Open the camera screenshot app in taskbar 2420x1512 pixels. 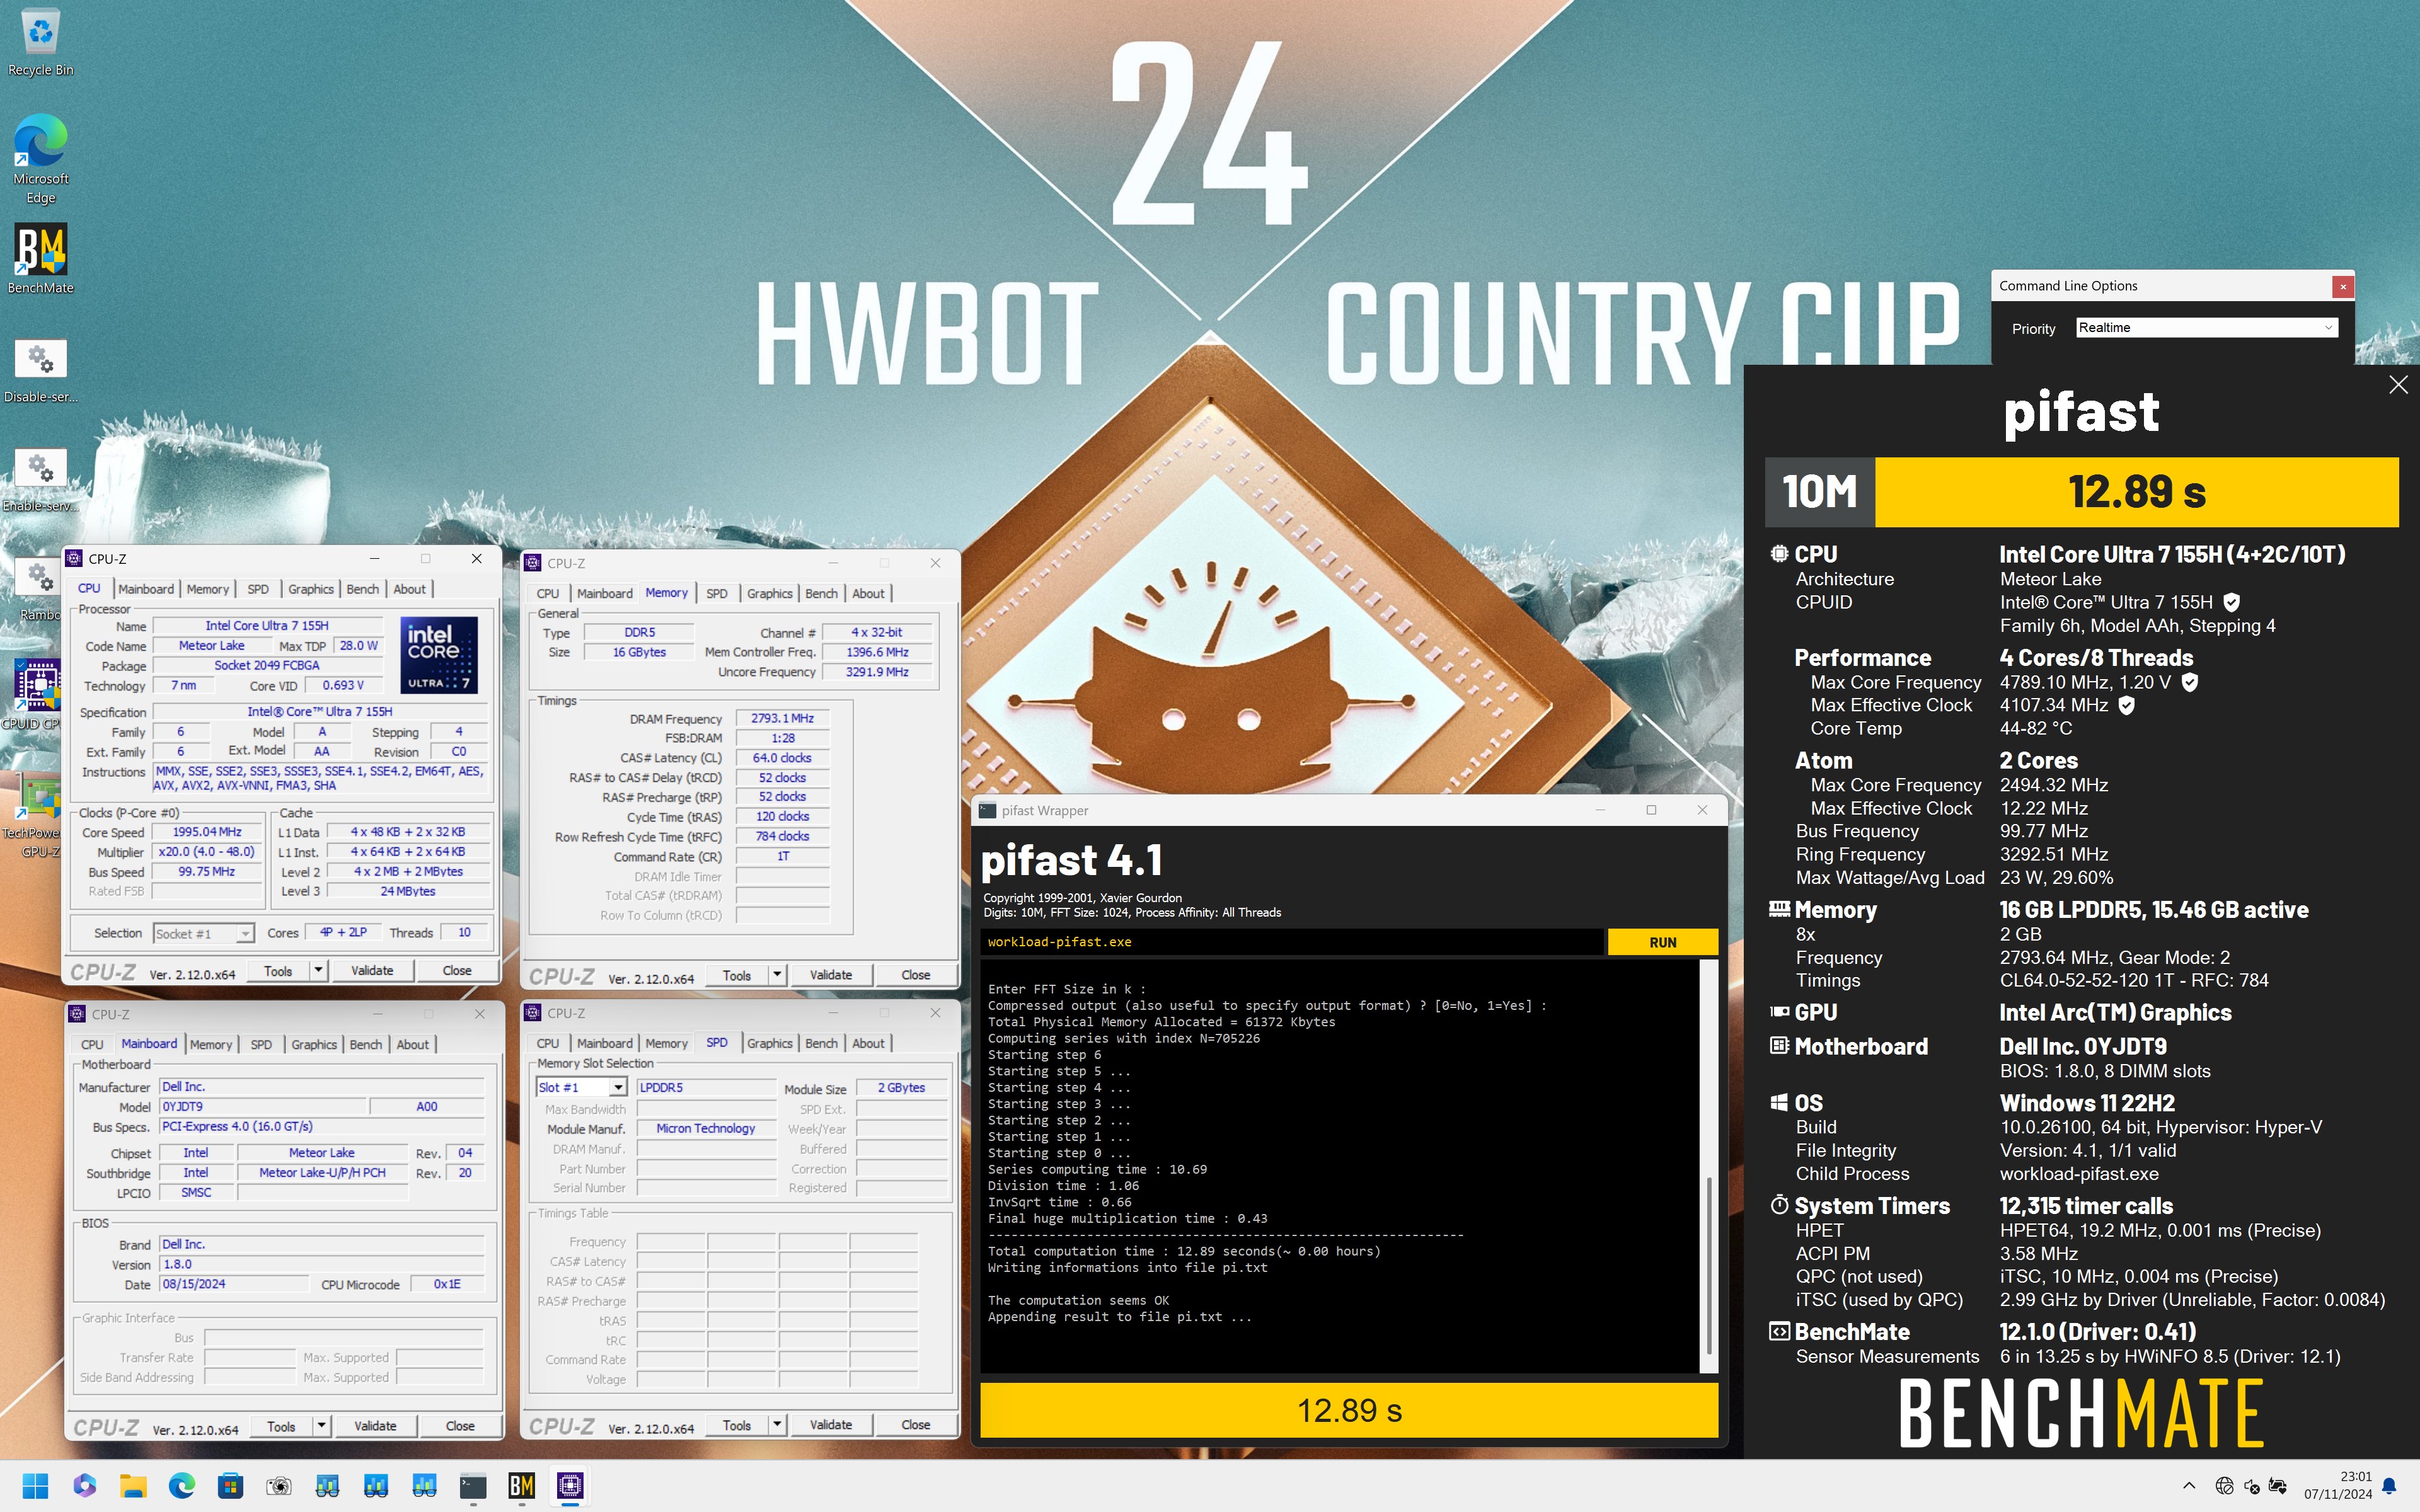coord(279,1486)
